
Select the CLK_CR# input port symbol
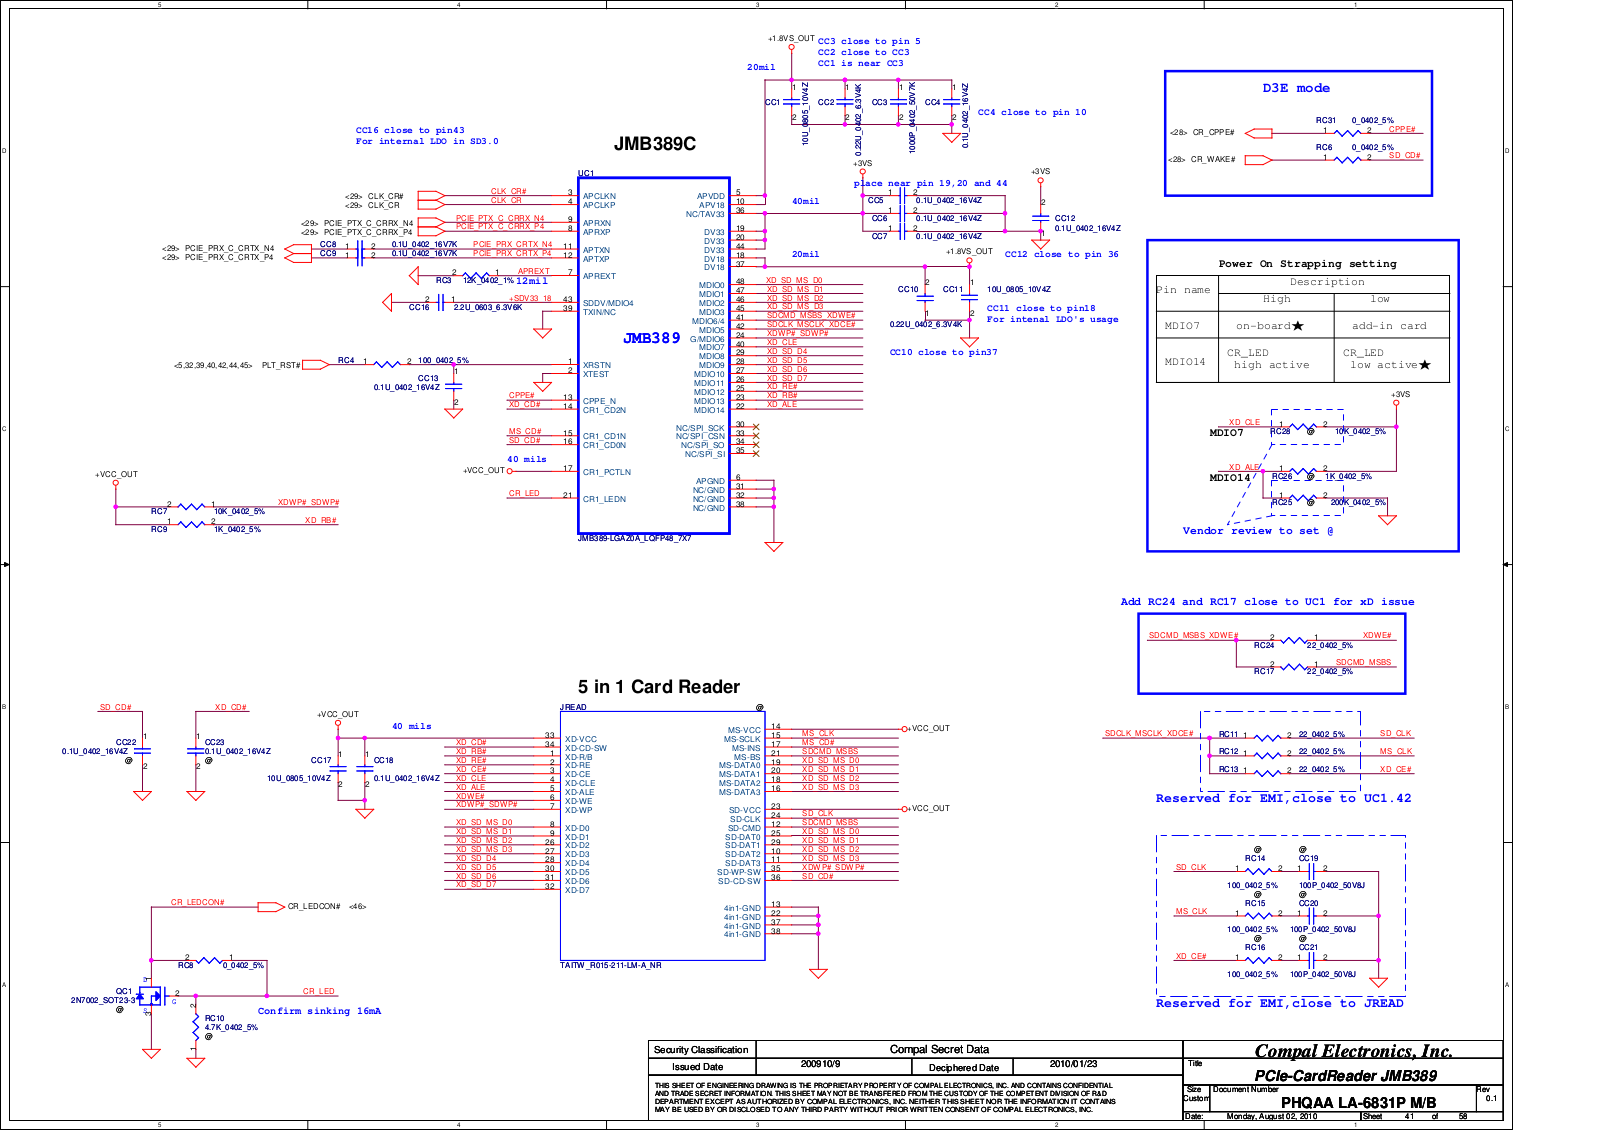(x=431, y=196)
